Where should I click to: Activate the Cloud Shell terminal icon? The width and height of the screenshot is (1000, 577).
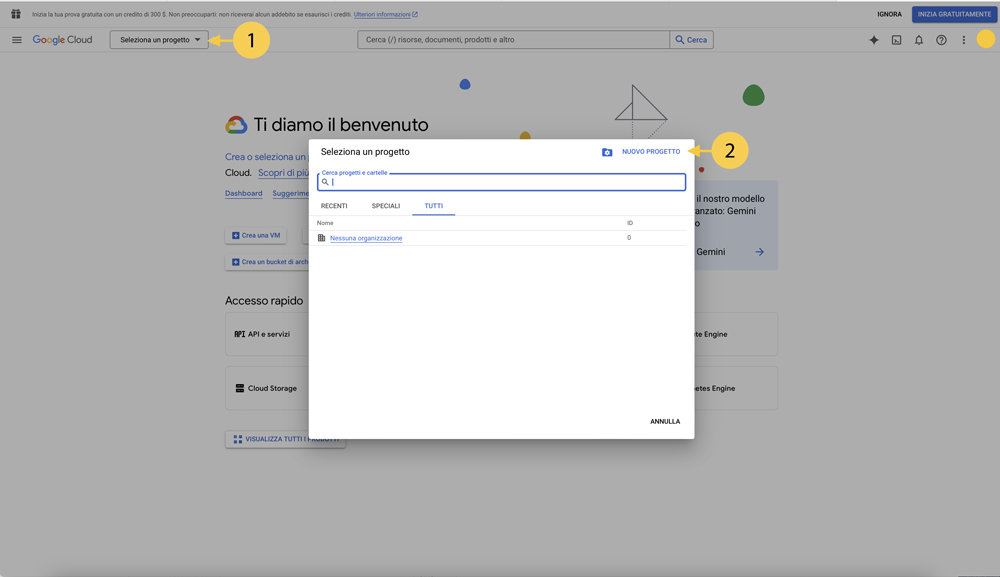pos(896,40)
